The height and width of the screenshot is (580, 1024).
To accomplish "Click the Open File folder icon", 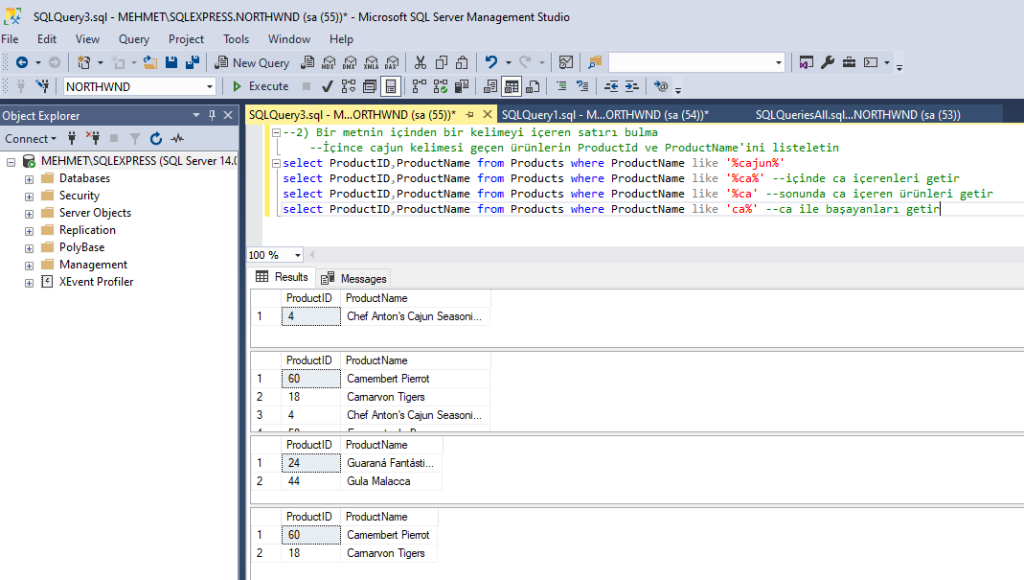I will [150, 63].
